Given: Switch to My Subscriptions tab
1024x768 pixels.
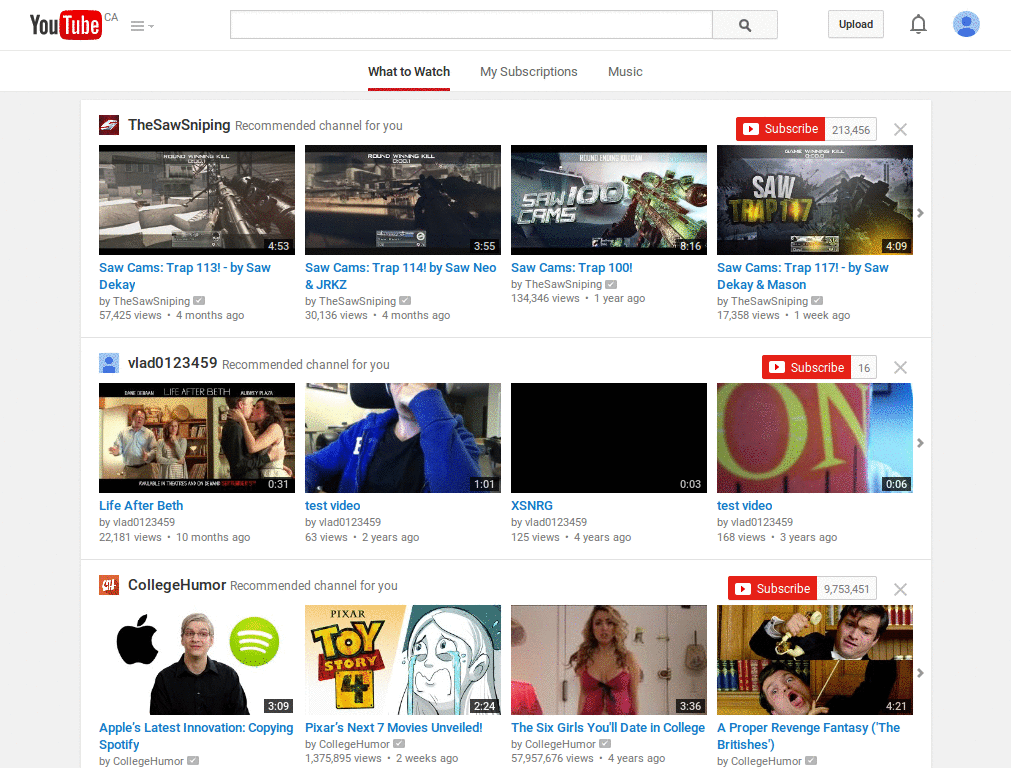Looking at the screenshot, I should (528, 72).
